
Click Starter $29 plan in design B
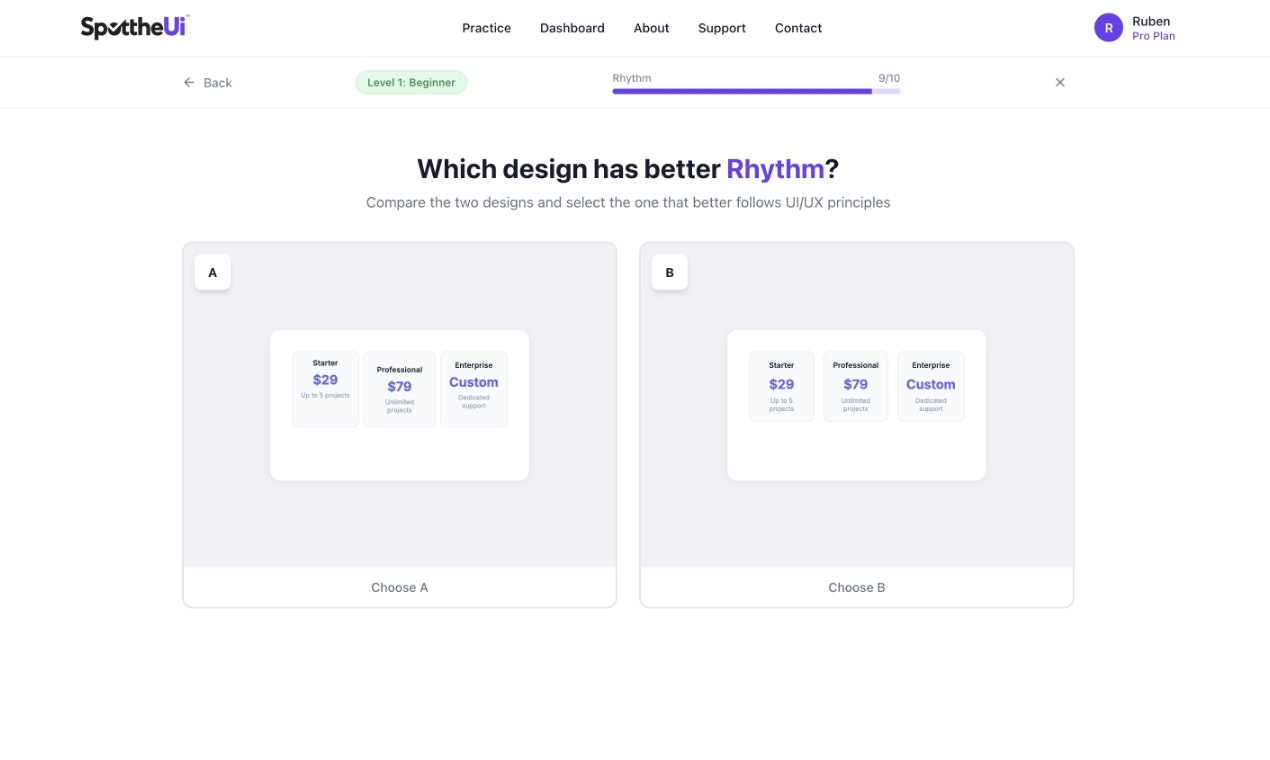[781, 386]
